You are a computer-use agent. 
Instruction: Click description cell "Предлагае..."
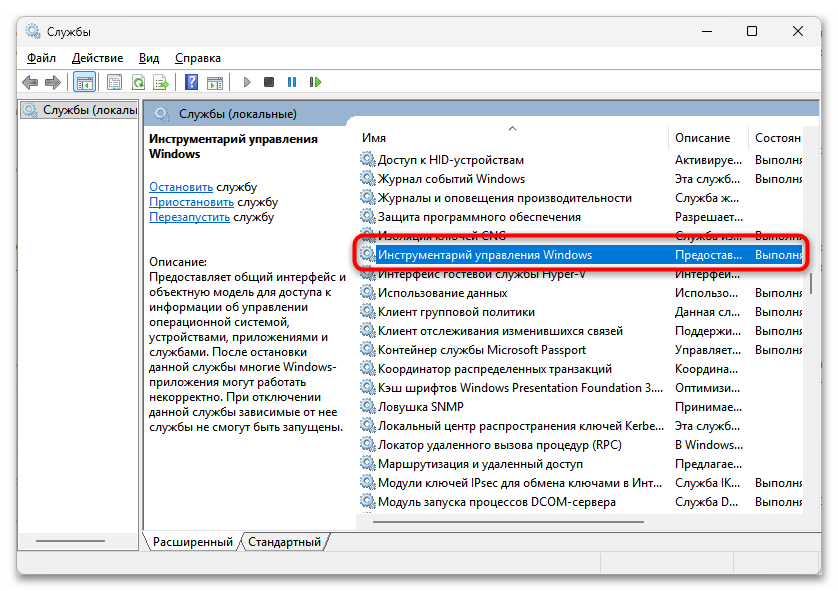tap(708, 463)
